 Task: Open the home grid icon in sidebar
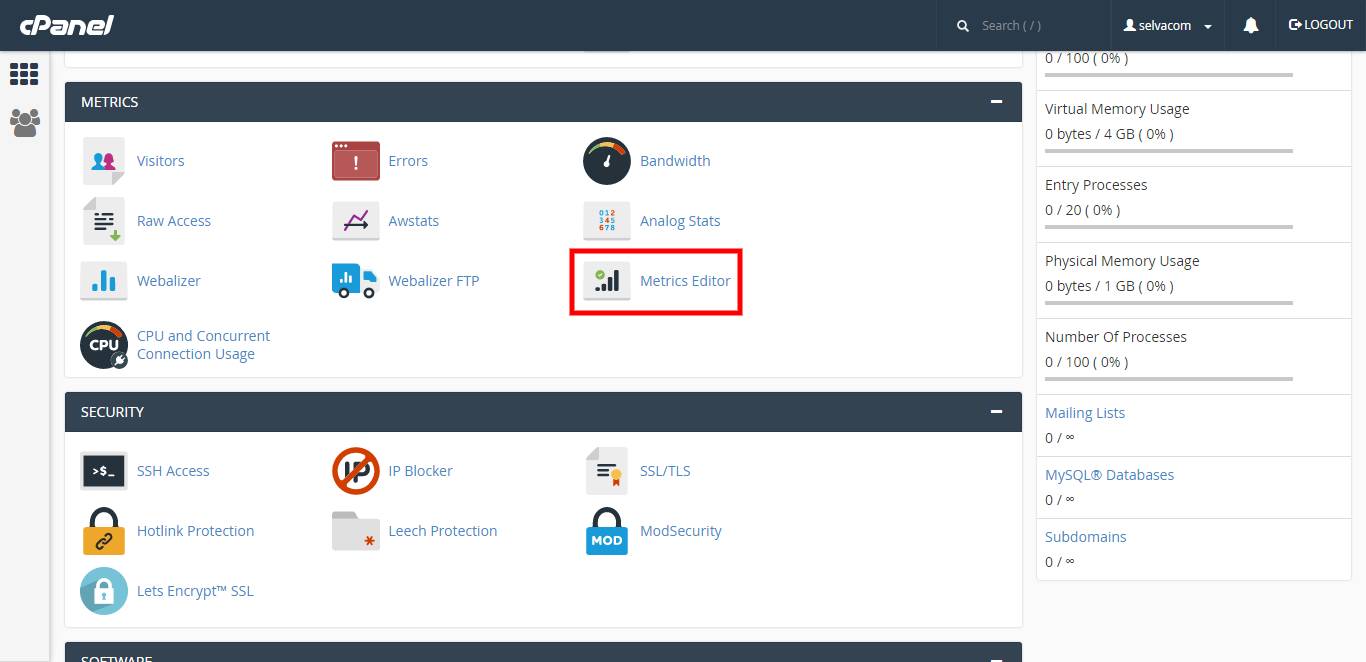coord(24,74)
